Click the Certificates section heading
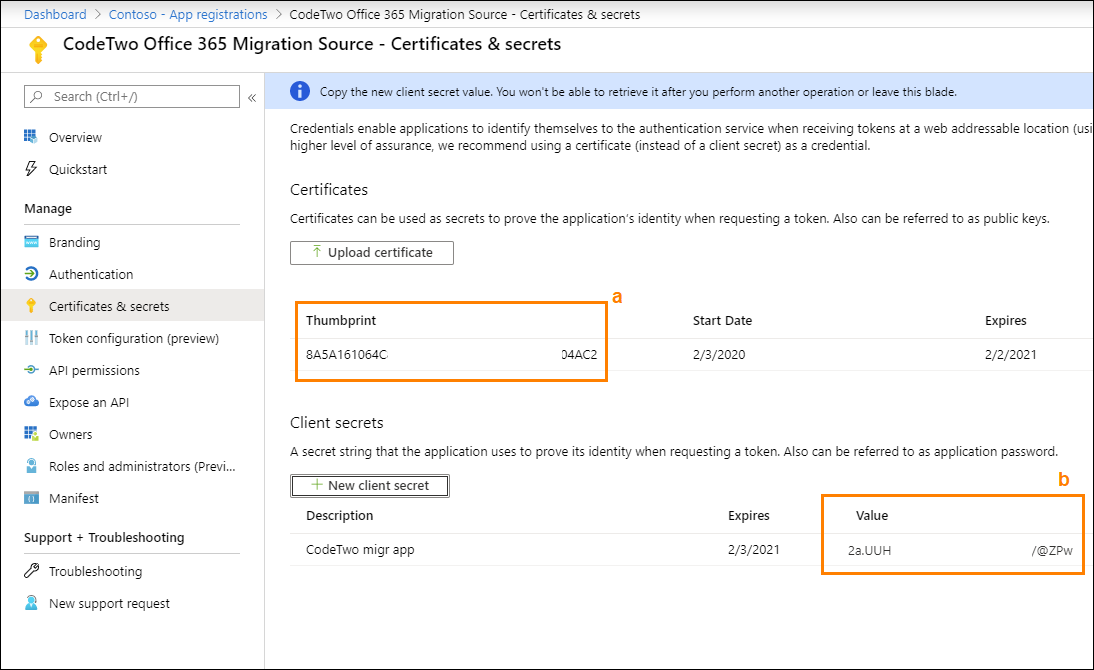 pos(329,190)
